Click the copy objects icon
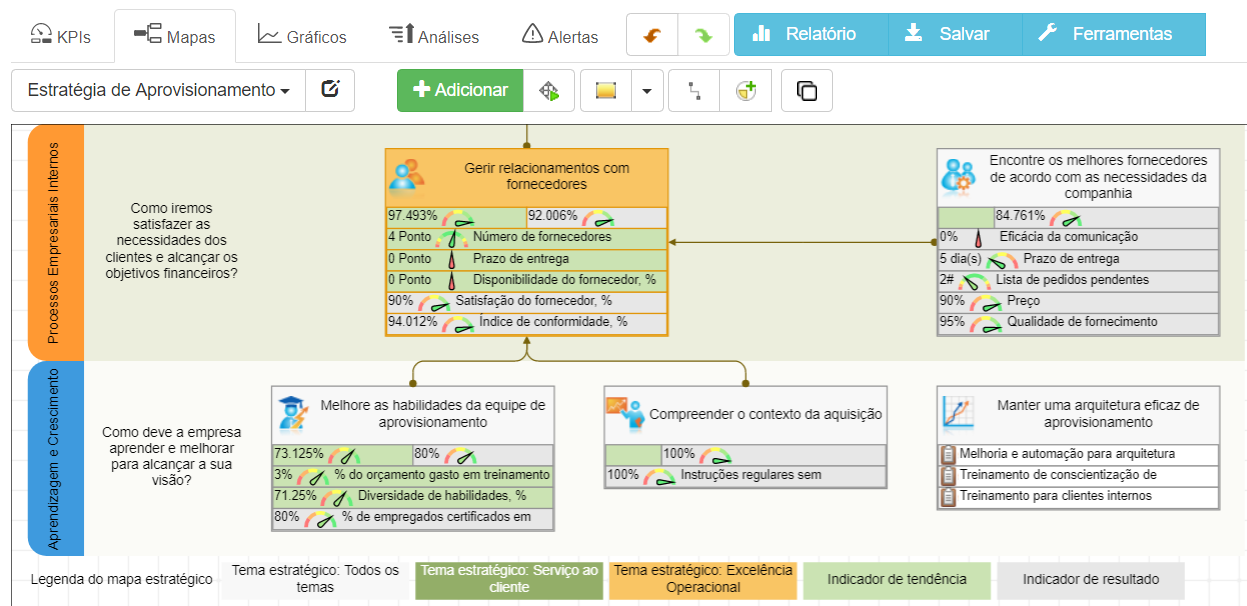Image resolution: width=1247 pixels, height=606 pixels. click(x=806, y=90)
